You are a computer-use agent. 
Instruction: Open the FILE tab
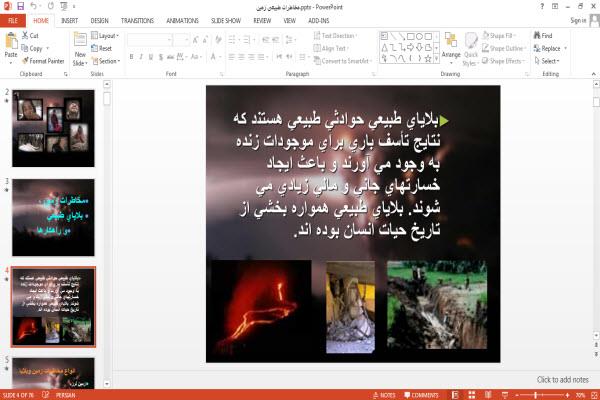tap(13, 21)
